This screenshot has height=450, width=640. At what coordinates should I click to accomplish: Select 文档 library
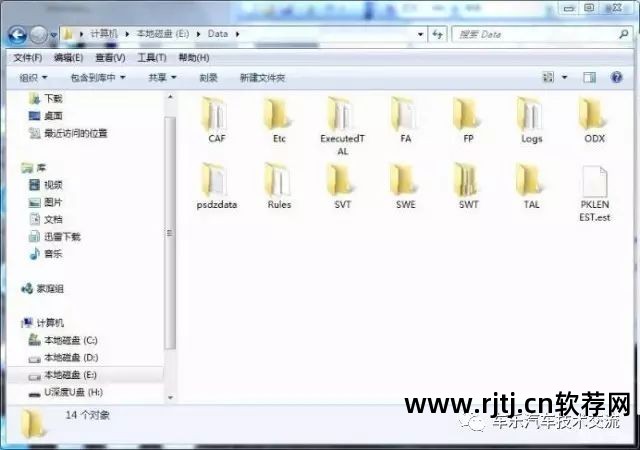(x=46, y=219)
